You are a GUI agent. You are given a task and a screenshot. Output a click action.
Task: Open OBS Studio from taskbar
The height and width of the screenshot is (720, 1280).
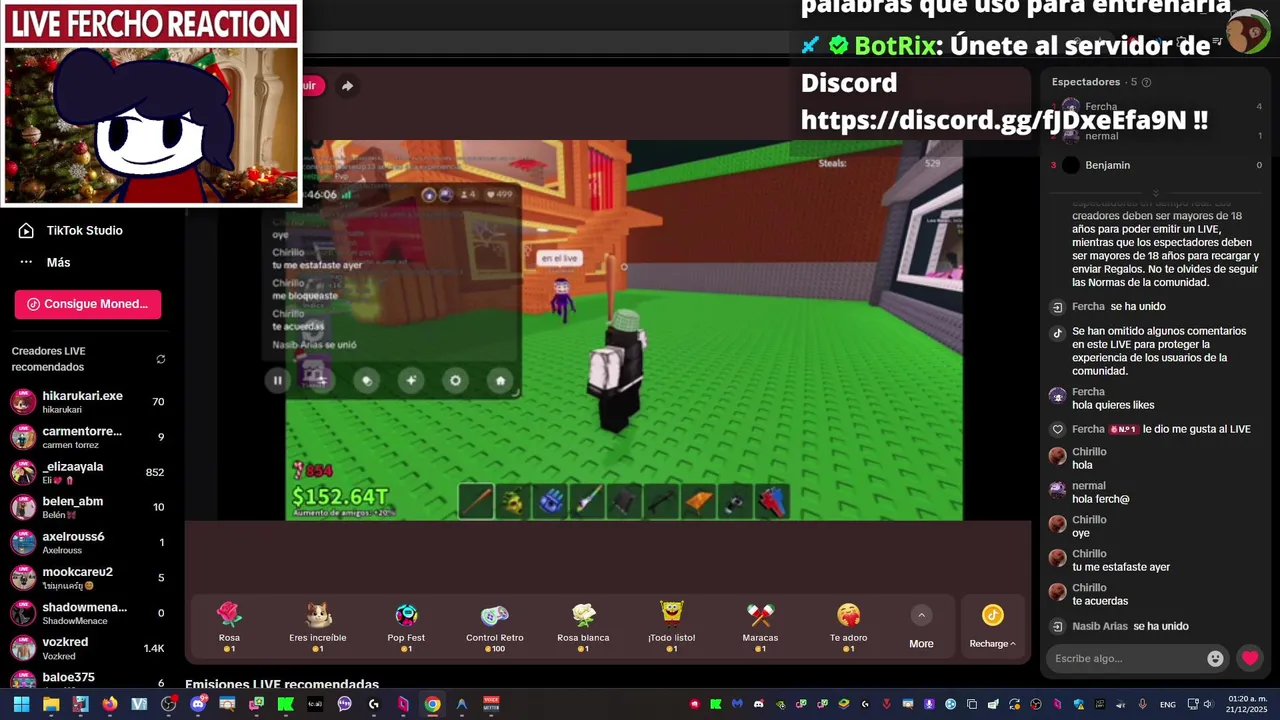pyautogui.click(x=168, y=704)
